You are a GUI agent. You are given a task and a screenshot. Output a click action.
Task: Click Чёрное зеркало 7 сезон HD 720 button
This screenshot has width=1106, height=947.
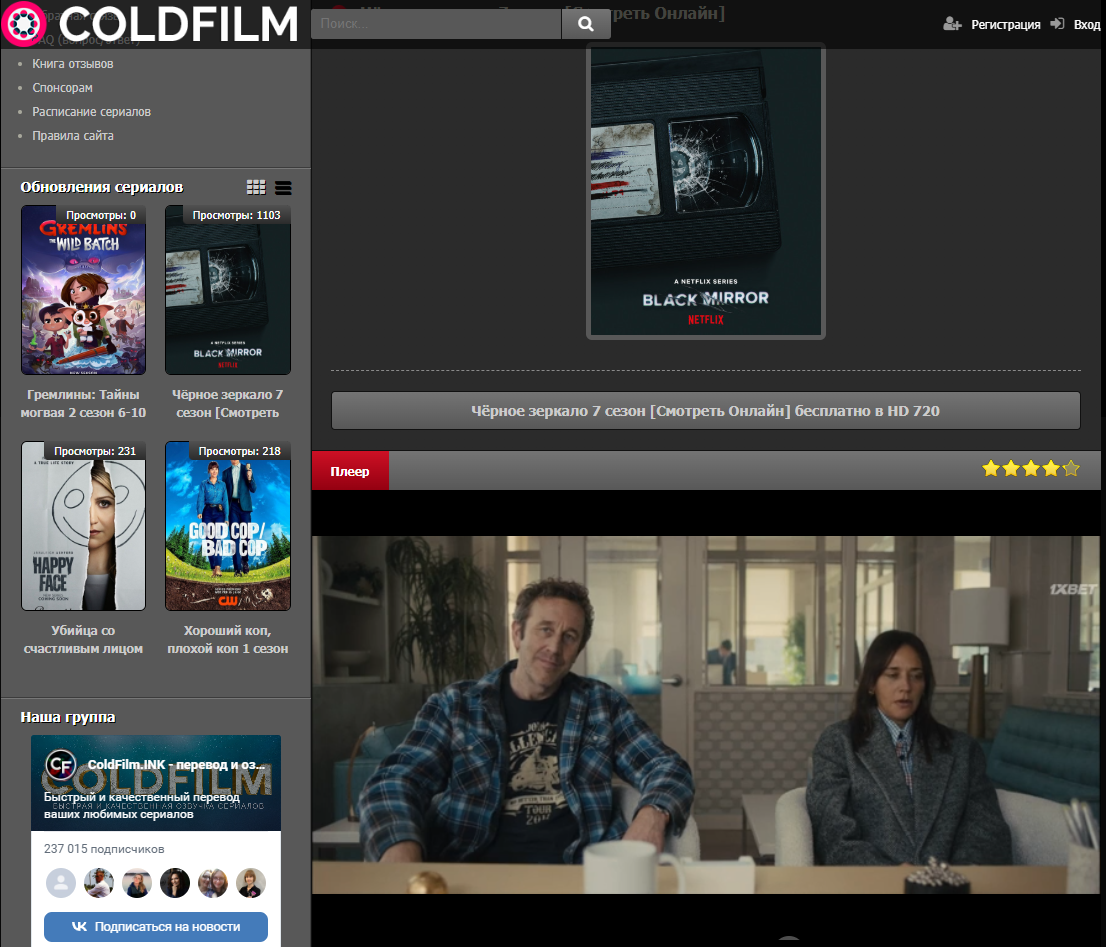click(705, 410)
